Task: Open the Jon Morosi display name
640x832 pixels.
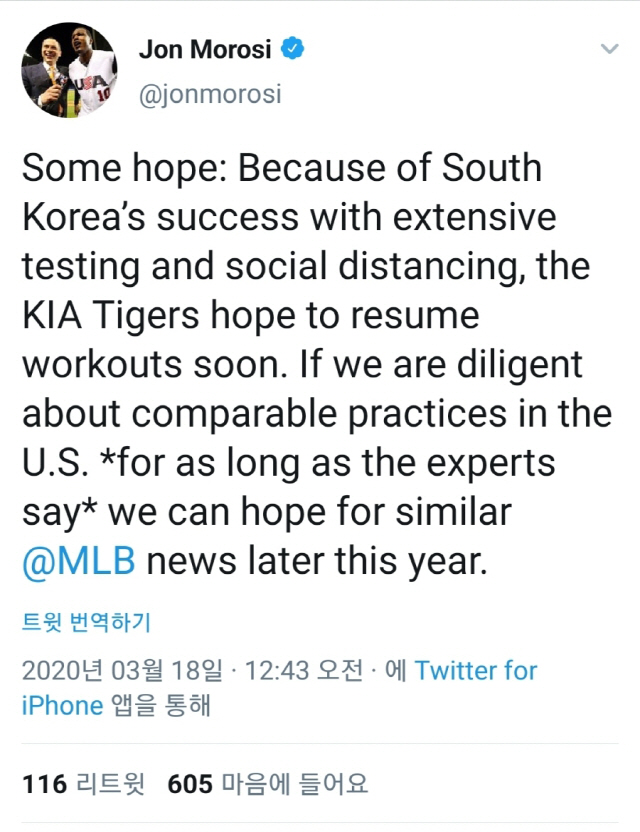Action: (205, 49)
